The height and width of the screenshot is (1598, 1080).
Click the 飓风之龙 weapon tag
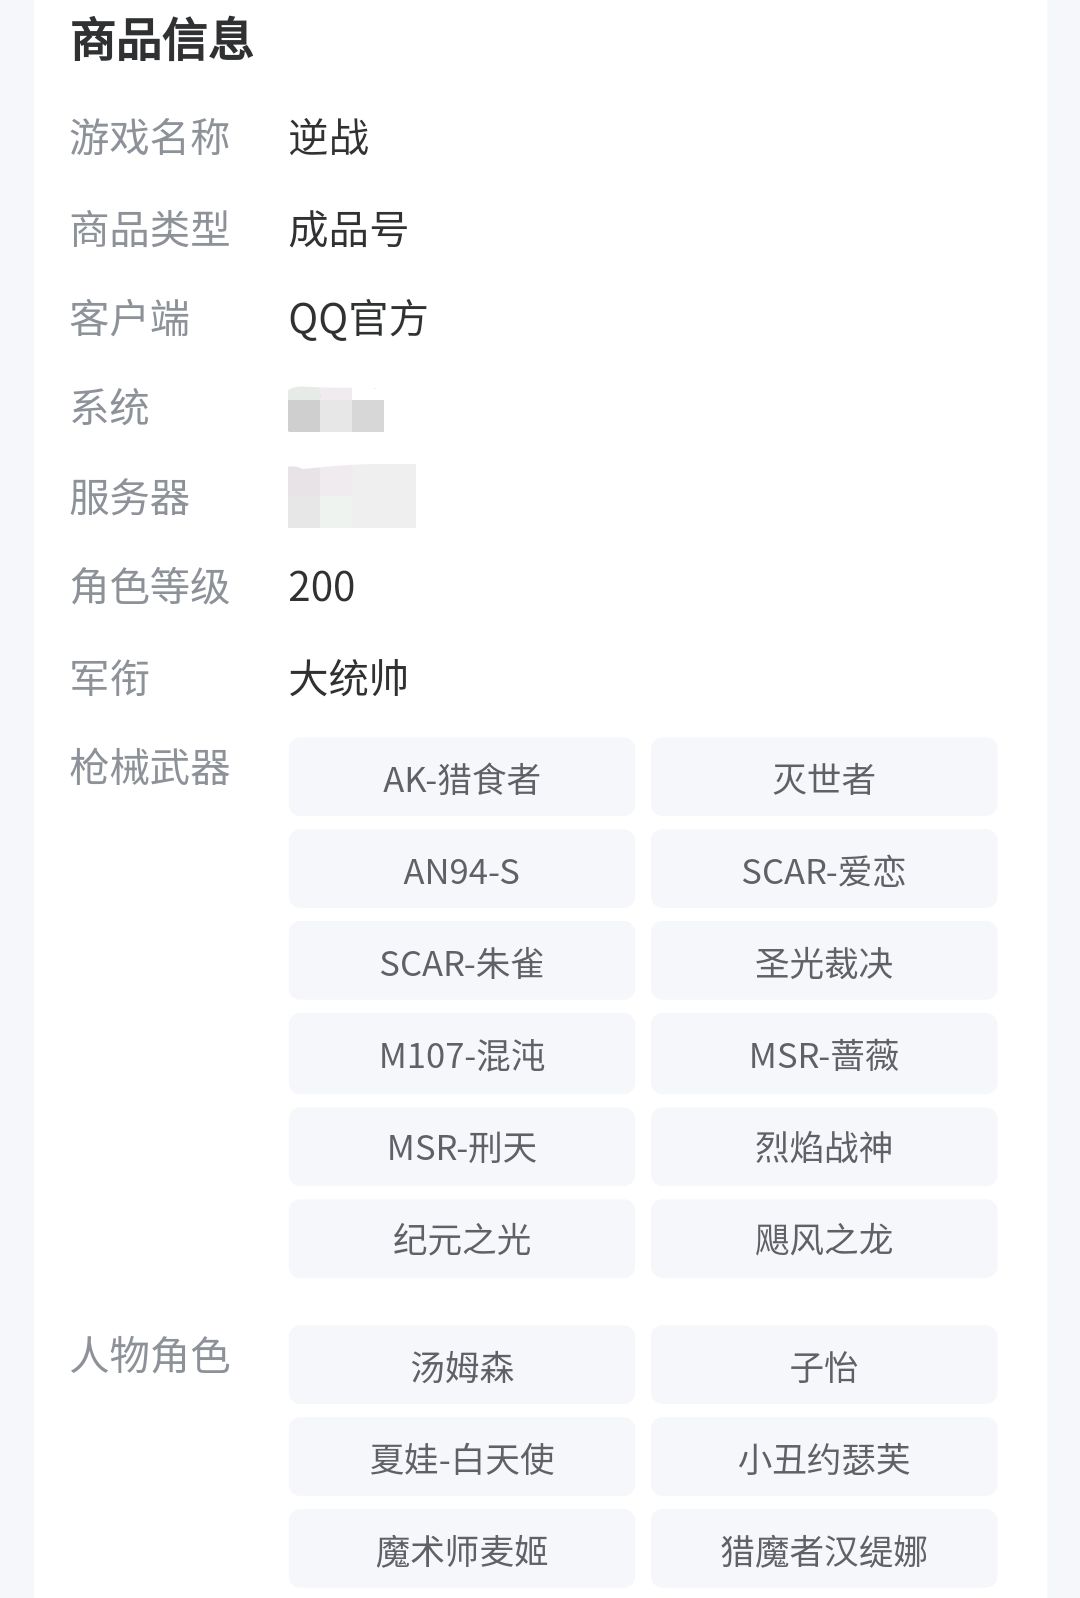(x=823, y=1239)
